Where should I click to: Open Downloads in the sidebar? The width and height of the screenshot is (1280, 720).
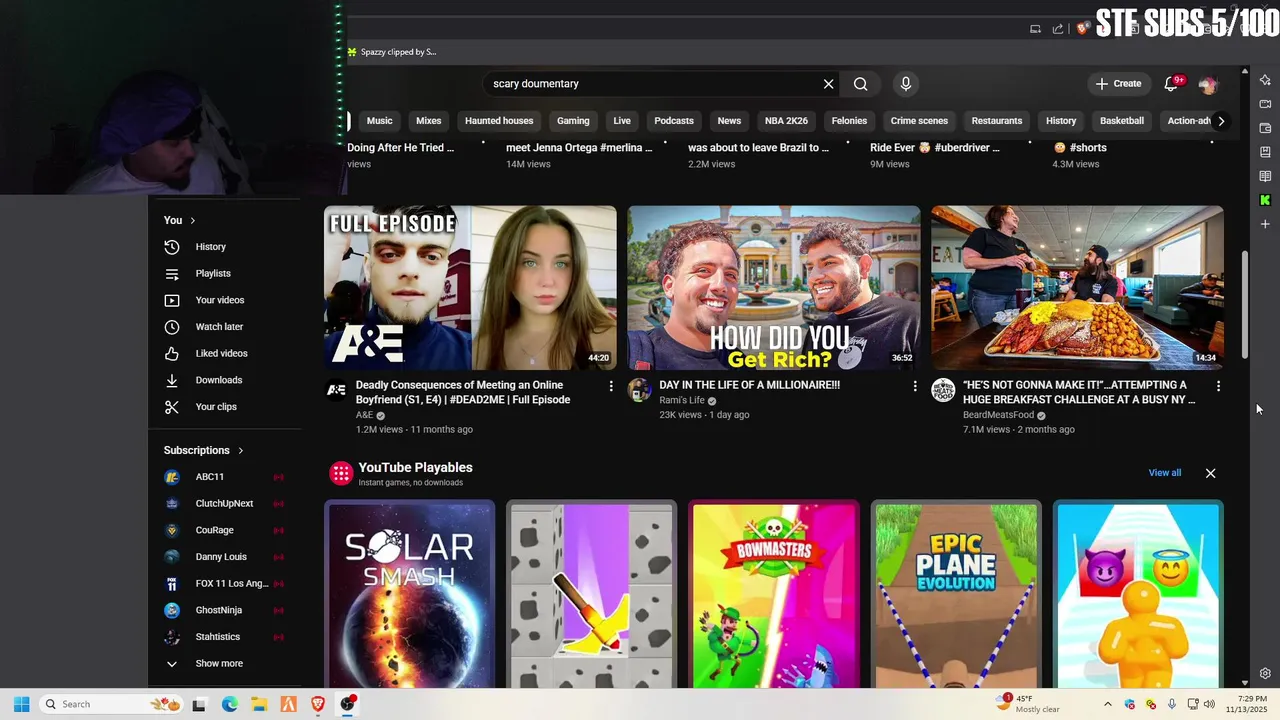click(x=225, y=380)
